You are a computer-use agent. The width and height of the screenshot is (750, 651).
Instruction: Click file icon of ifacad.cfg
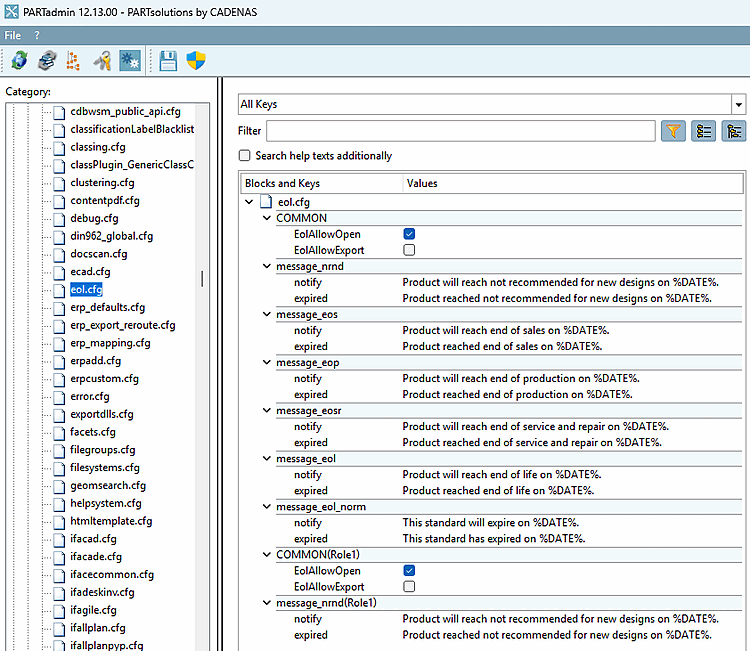pos(59,540)
